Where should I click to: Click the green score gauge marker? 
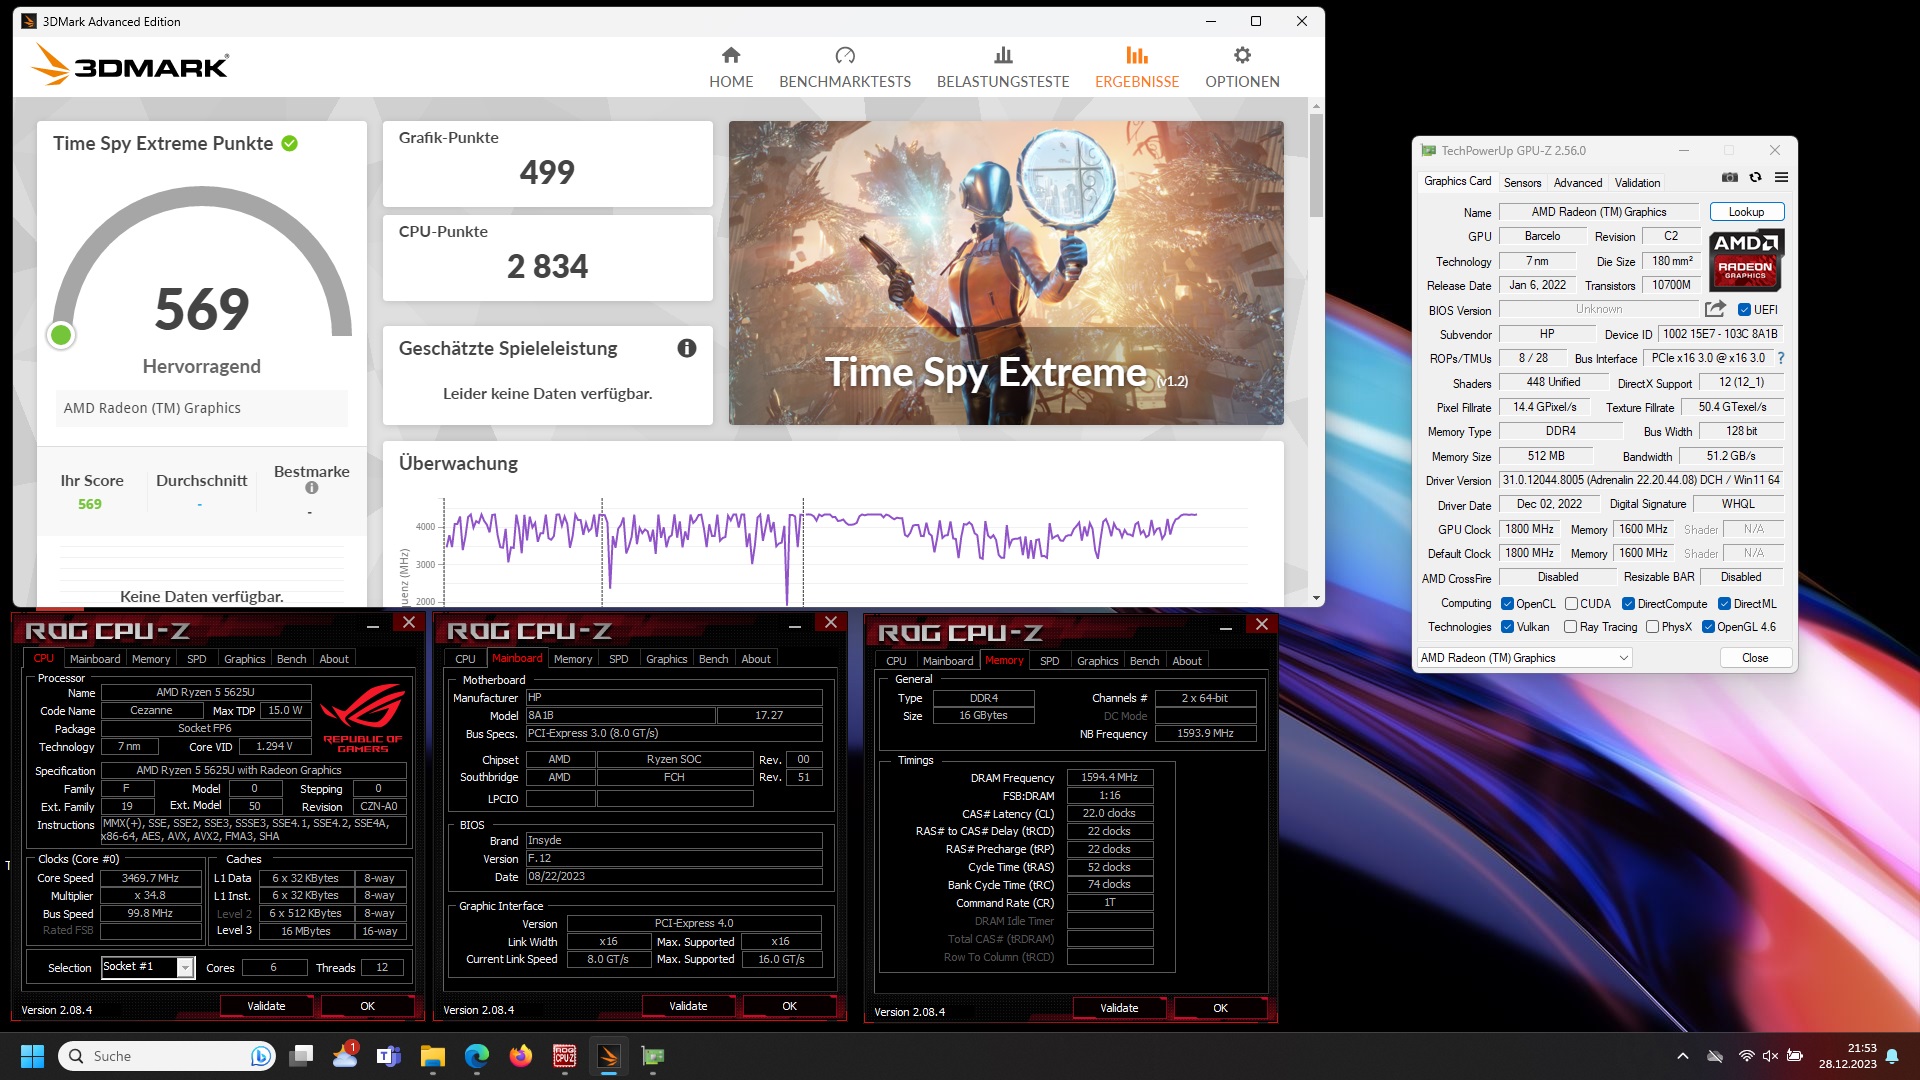pos(61,335)
